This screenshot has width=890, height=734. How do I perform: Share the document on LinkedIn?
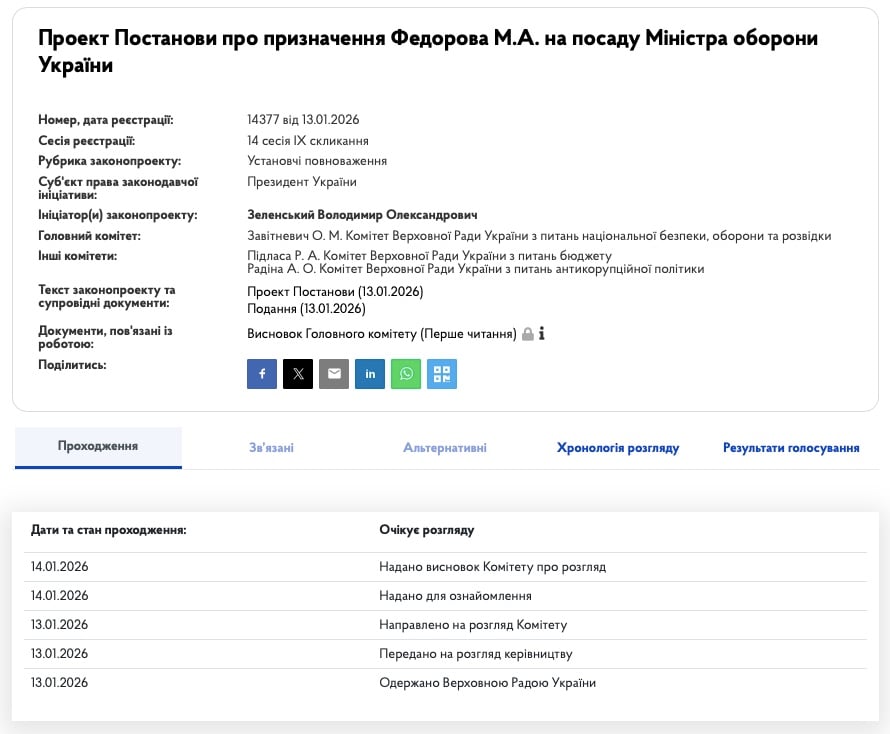(369, 374)
